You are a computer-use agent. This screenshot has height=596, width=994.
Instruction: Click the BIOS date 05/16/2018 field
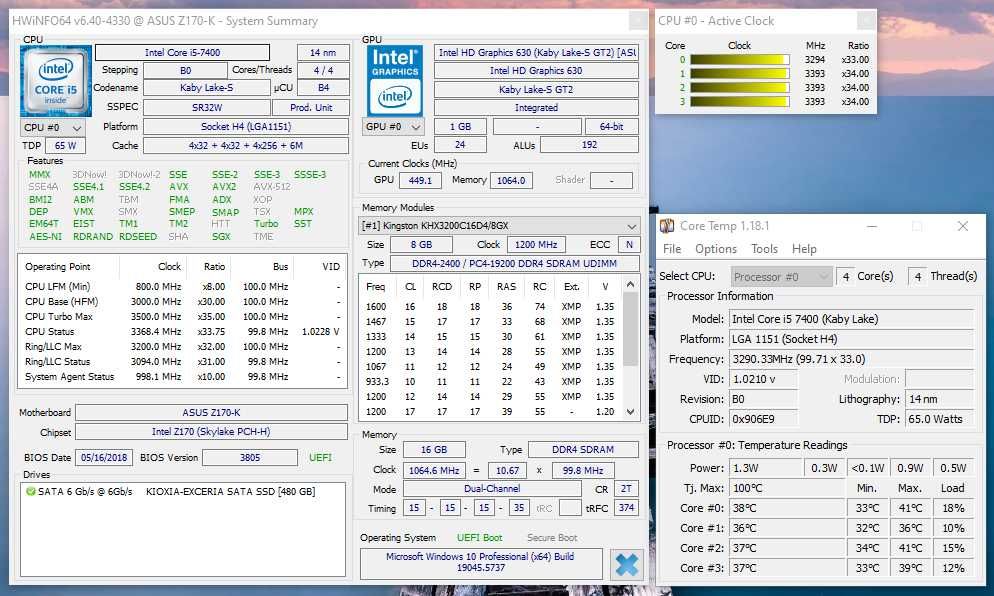point(104,457)
